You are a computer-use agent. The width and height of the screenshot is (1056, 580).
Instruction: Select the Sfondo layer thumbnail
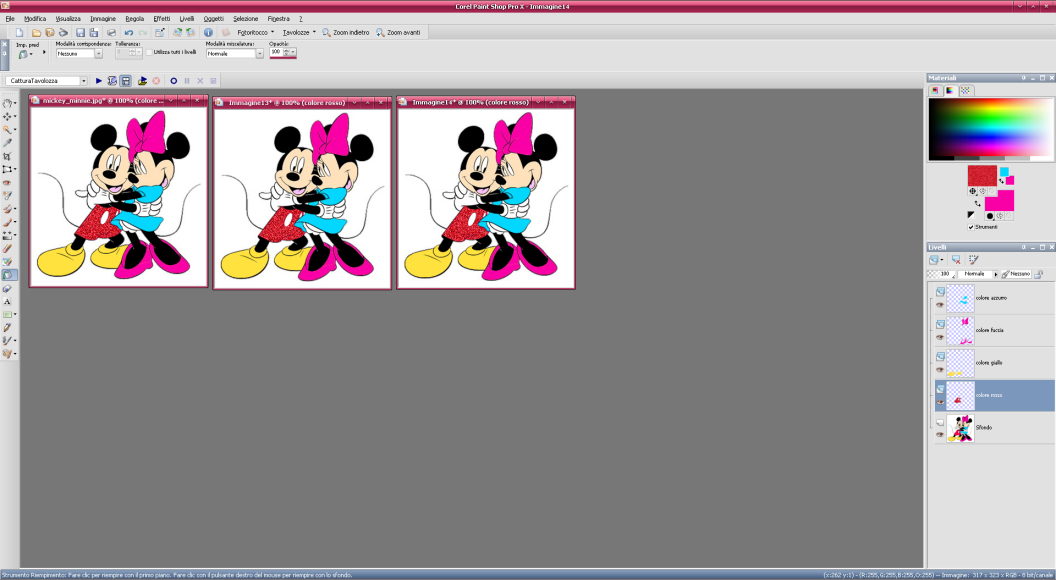click(960, 427)
